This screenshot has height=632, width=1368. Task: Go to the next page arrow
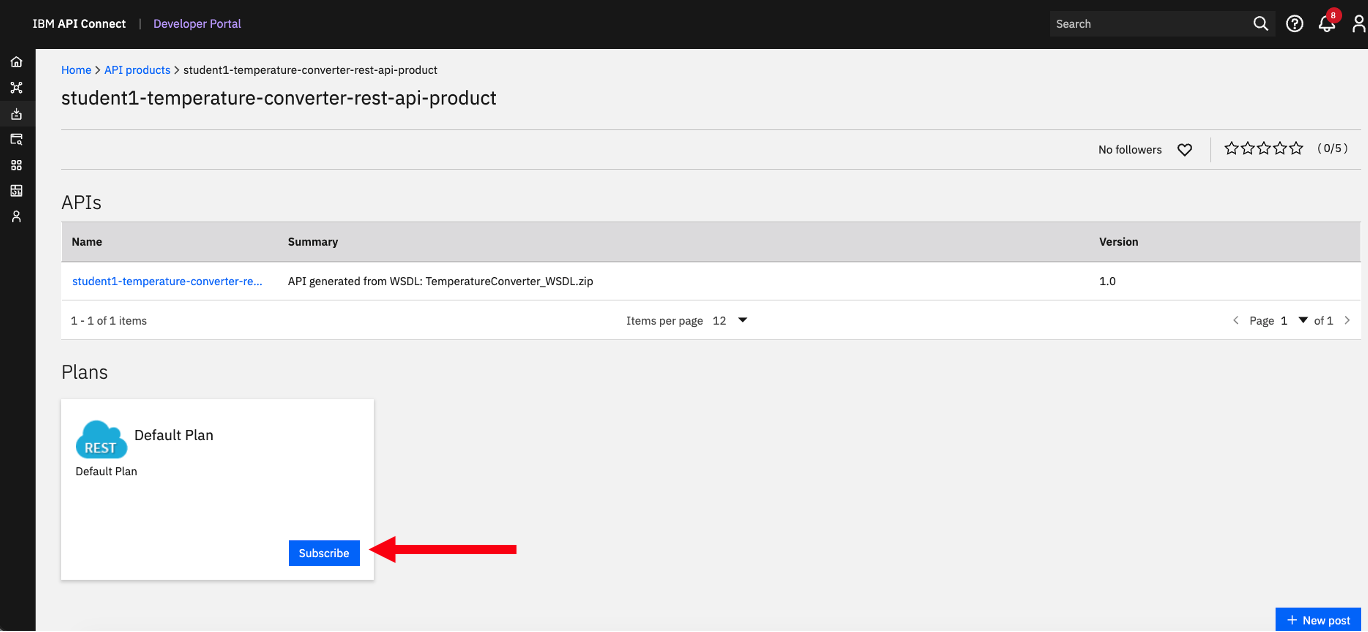pyautogui.click(x=1347, y=321)
